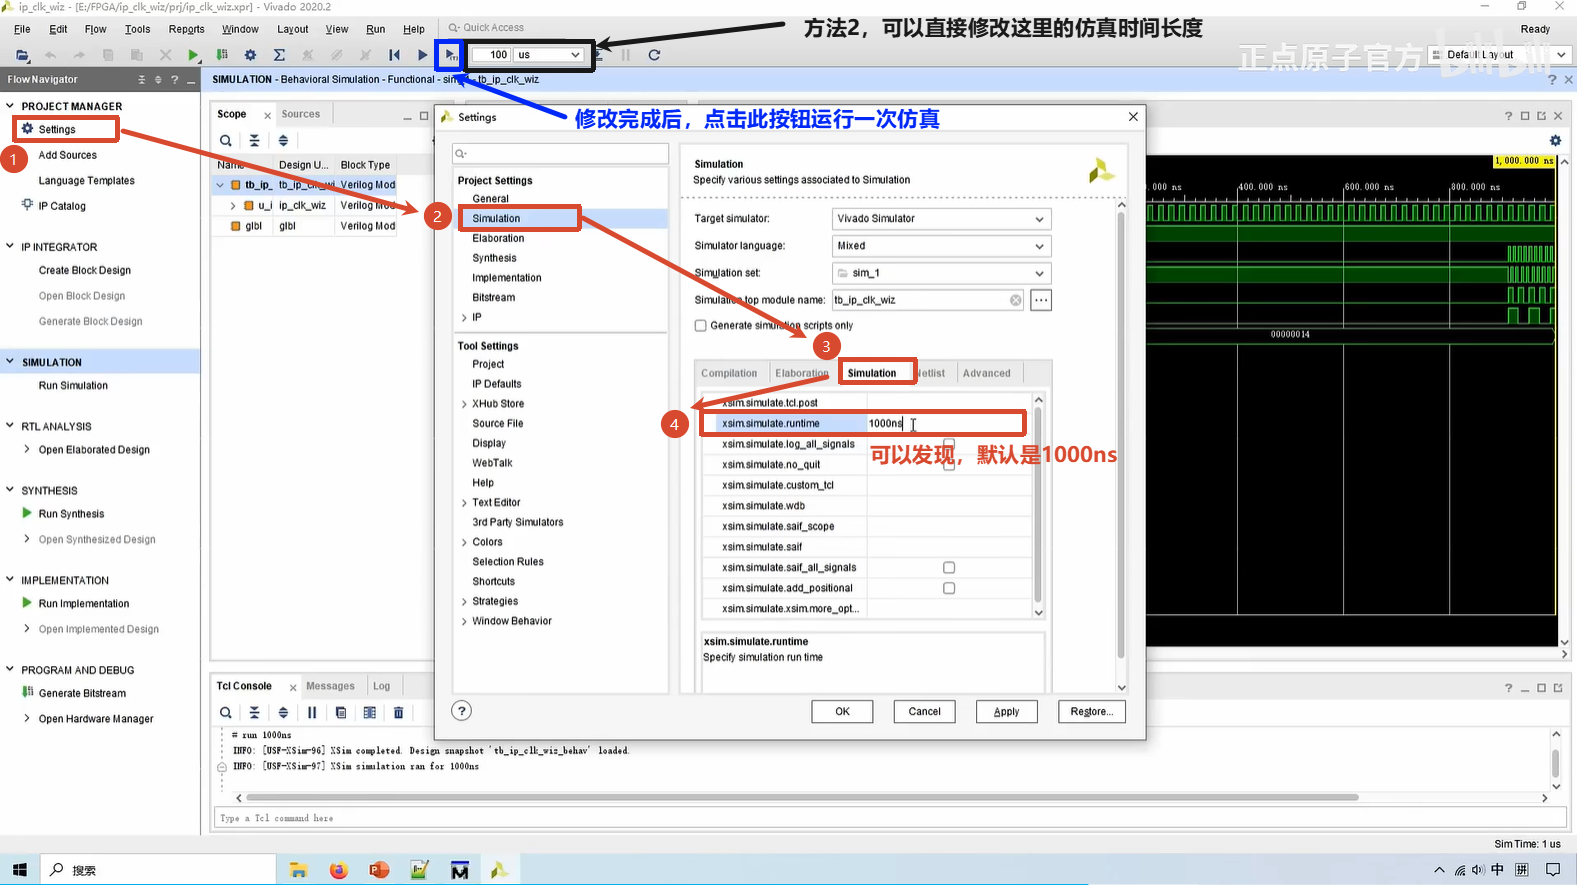Image resolution: width=1577 pixels, height=885 pixels.
Task: Click the green Run toolbar icon
Action: 193,55
